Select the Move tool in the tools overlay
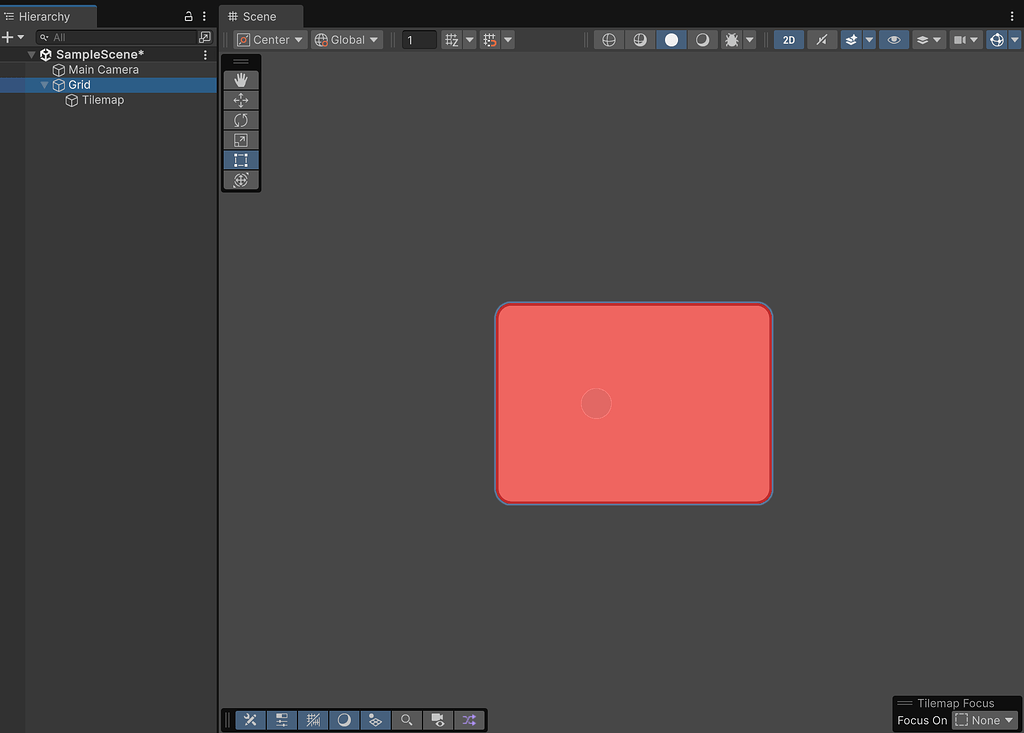Image resolution: width=1024 pixels, height=733 pixels. (241, 100)
